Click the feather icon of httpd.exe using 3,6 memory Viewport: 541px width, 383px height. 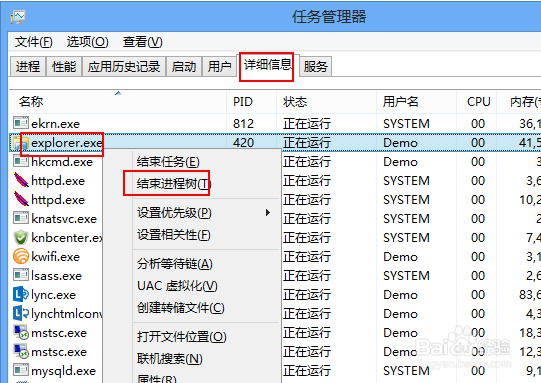coord(21,180)
